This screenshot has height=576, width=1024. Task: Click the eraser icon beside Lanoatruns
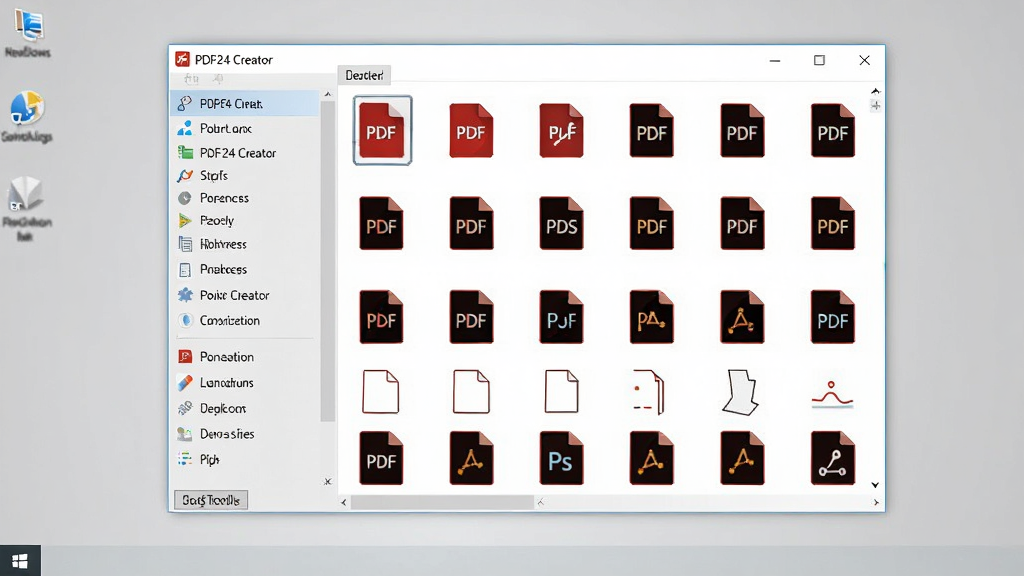(x=185, y=383)
